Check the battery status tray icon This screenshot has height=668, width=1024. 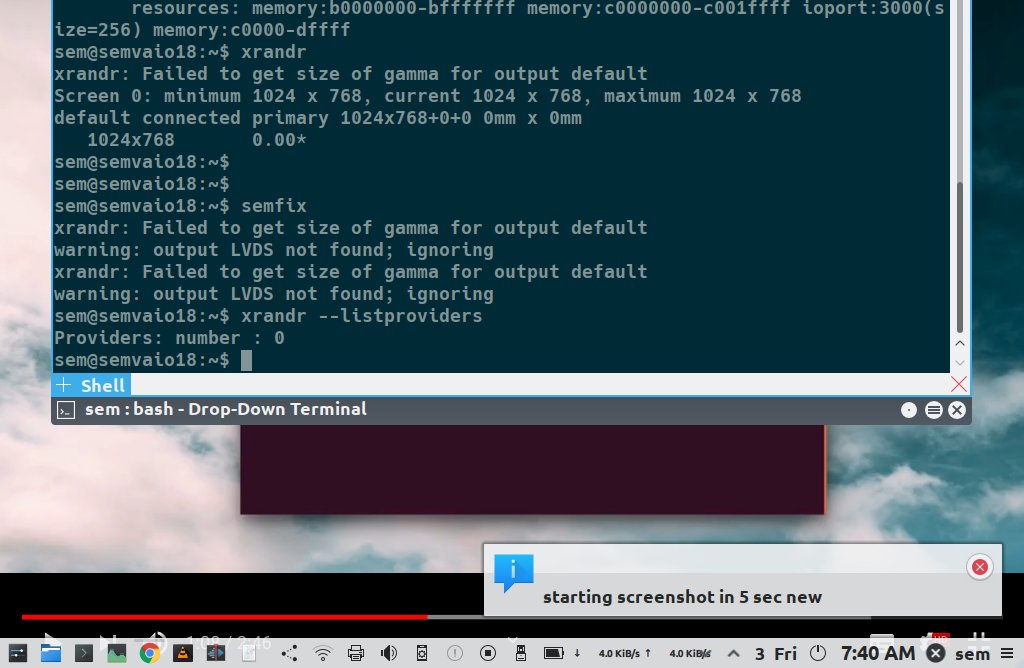tap(554, 653)
